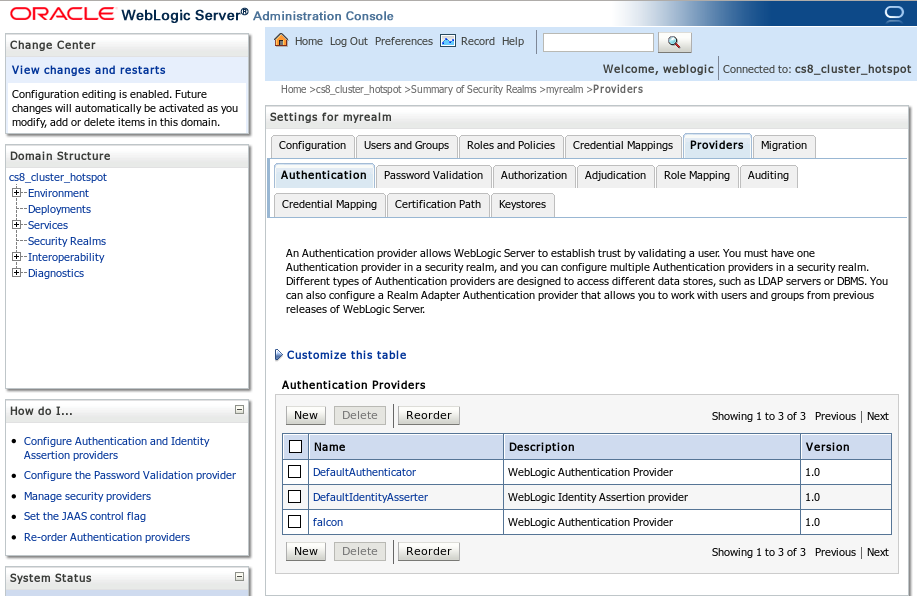Click the top Reorder button
Screen dimensions: 917x596
click(429, 415)
